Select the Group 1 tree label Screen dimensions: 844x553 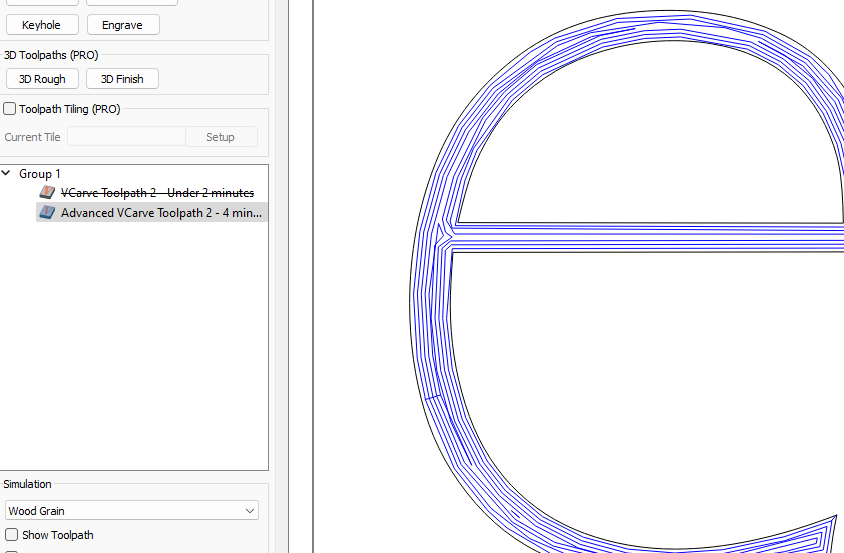click(x=40, y=173)
